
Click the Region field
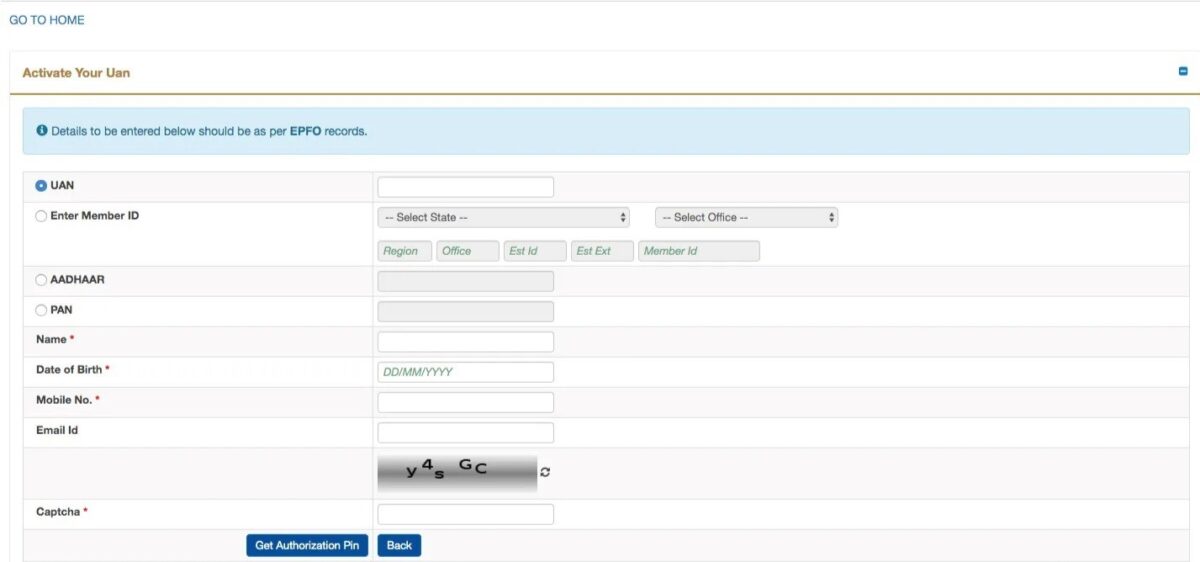click(x=405, y=251)
